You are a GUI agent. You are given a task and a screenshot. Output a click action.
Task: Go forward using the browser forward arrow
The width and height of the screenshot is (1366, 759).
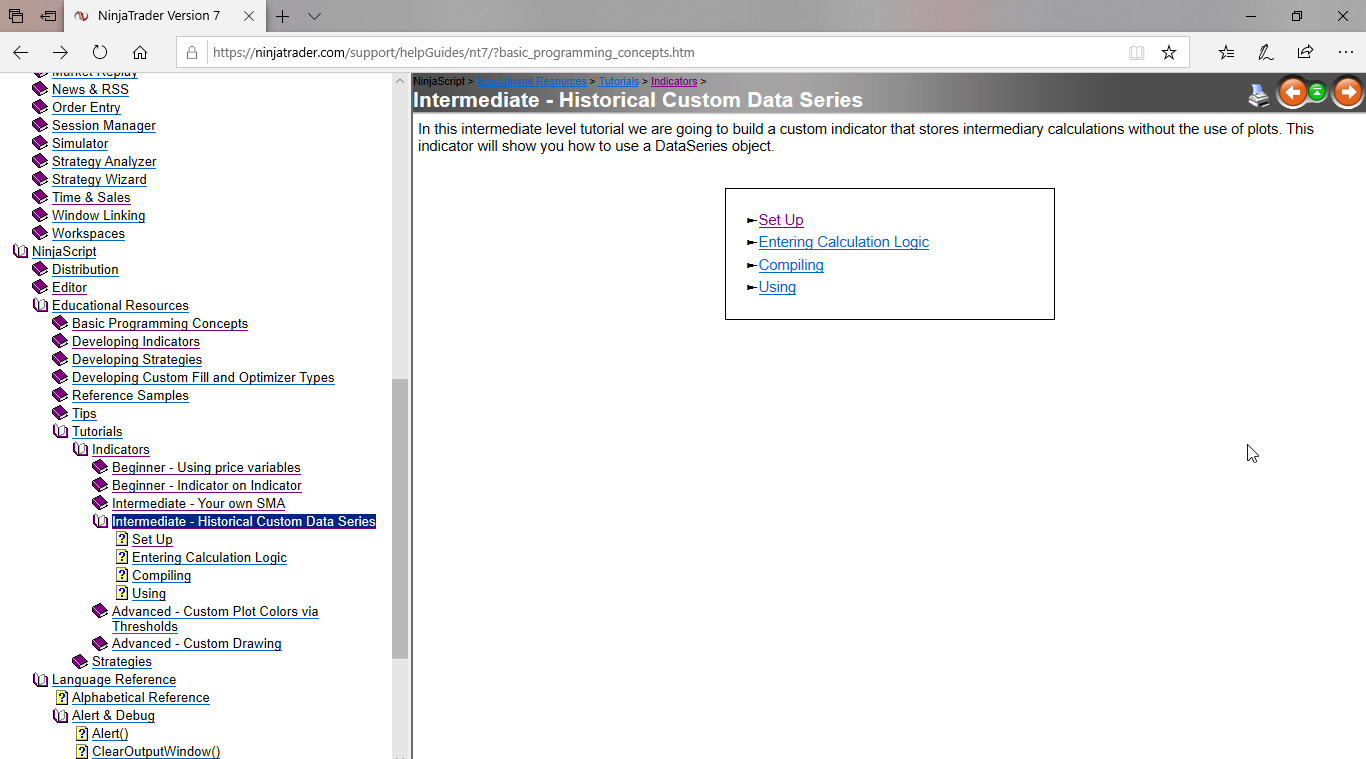point(61,52)
